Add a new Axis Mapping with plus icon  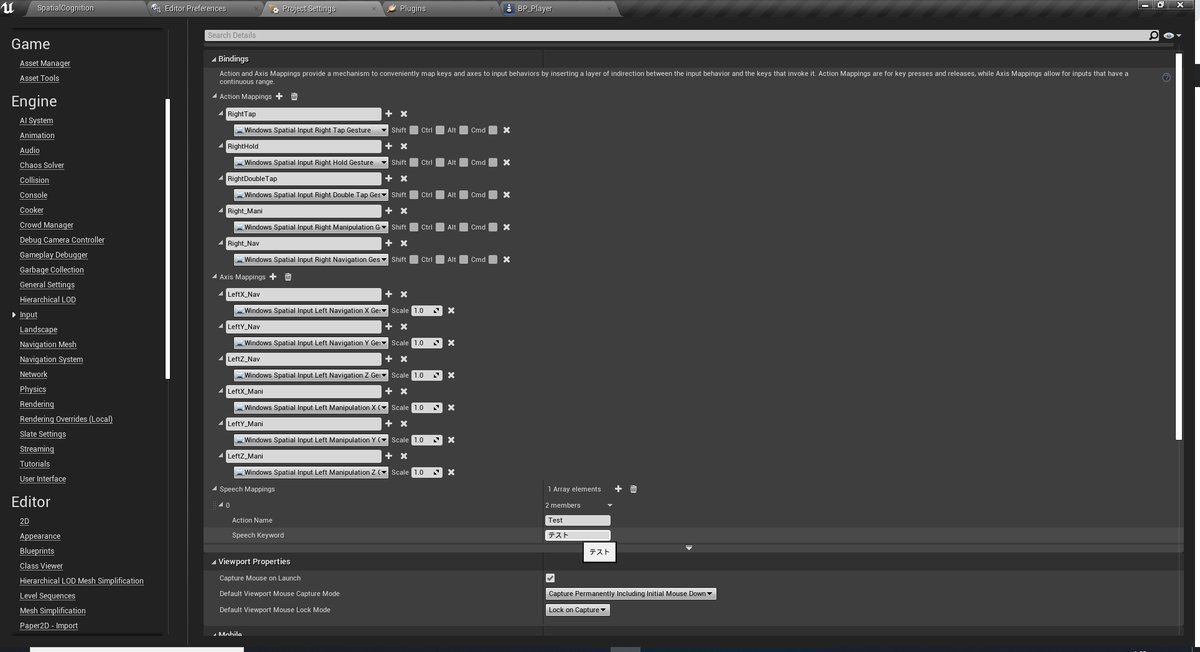[x=273, y=277]
